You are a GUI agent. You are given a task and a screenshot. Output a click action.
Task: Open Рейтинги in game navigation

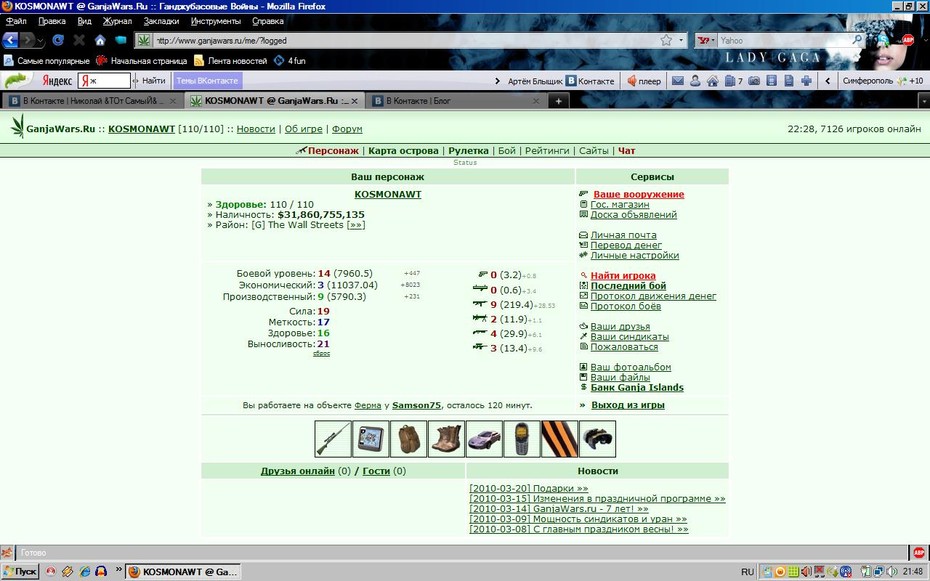[547, 151]
